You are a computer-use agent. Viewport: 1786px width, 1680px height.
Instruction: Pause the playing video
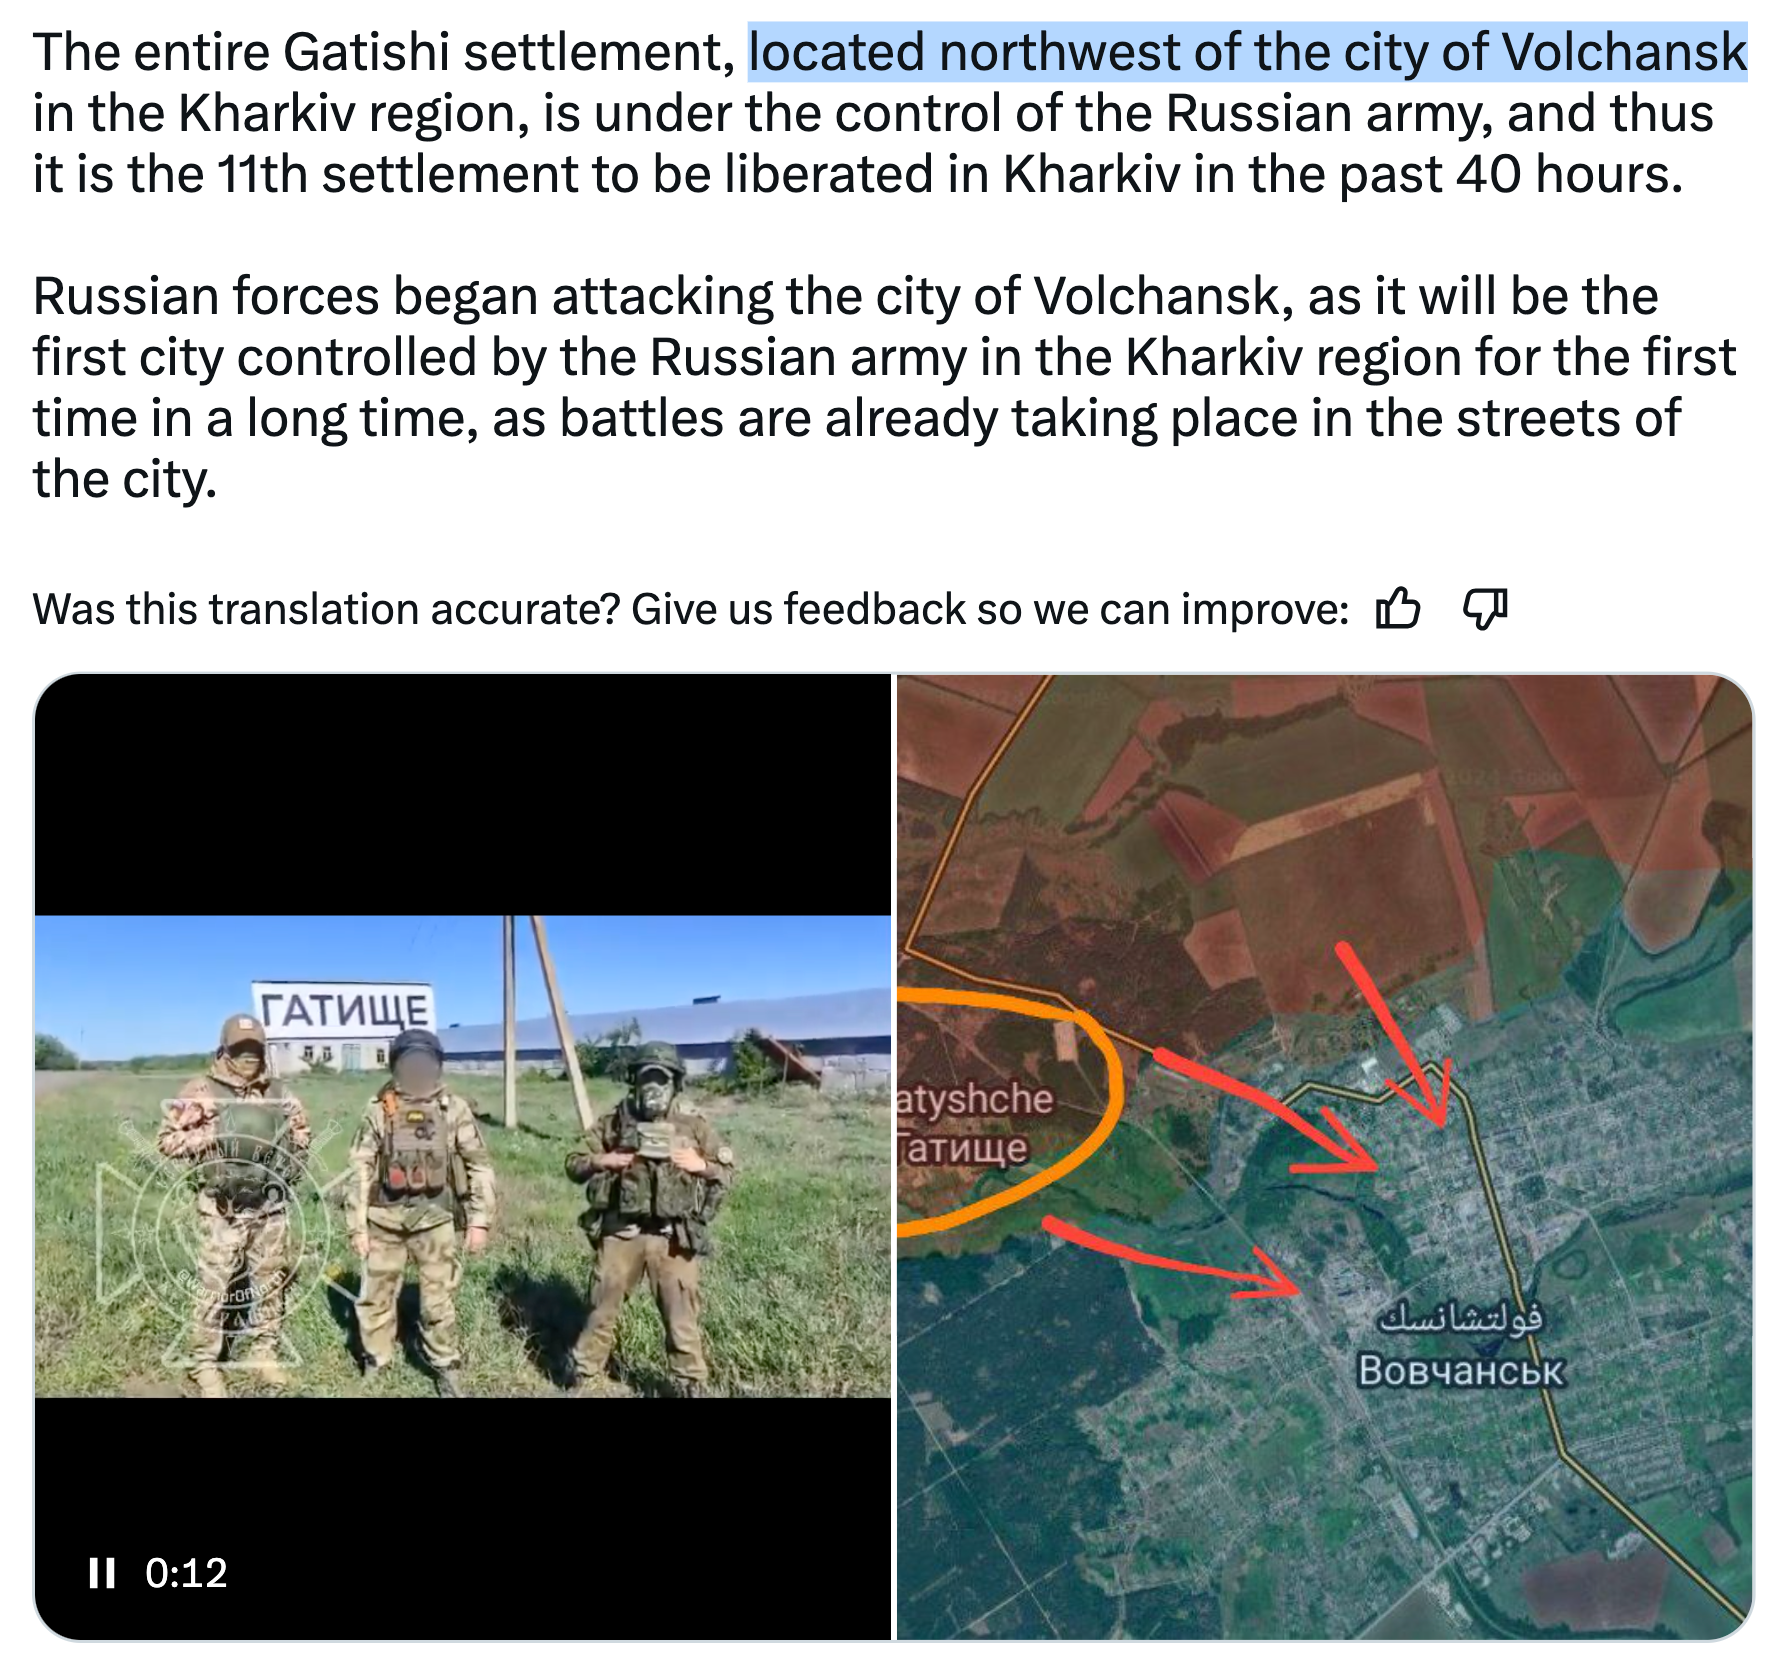tap(102, 1573)
